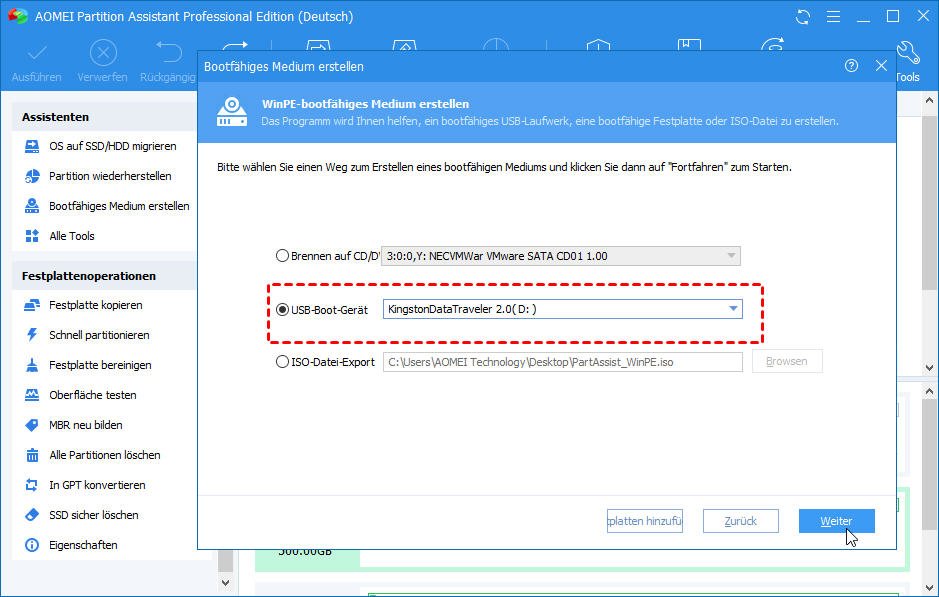The width and height of the screenshot is (939, 597).
Task: Select the USB-Boot-Gerät radio button
Action: (282, 310)
